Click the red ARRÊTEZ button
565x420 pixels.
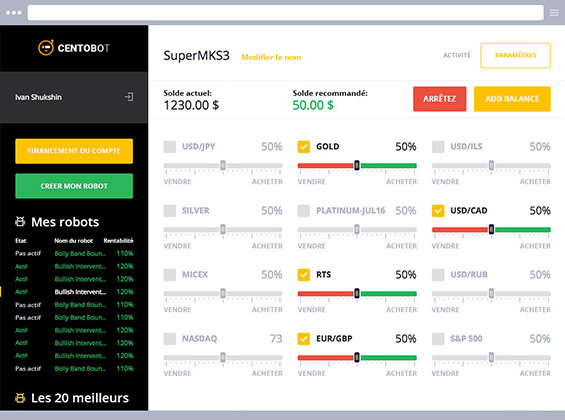pos(439,99)
